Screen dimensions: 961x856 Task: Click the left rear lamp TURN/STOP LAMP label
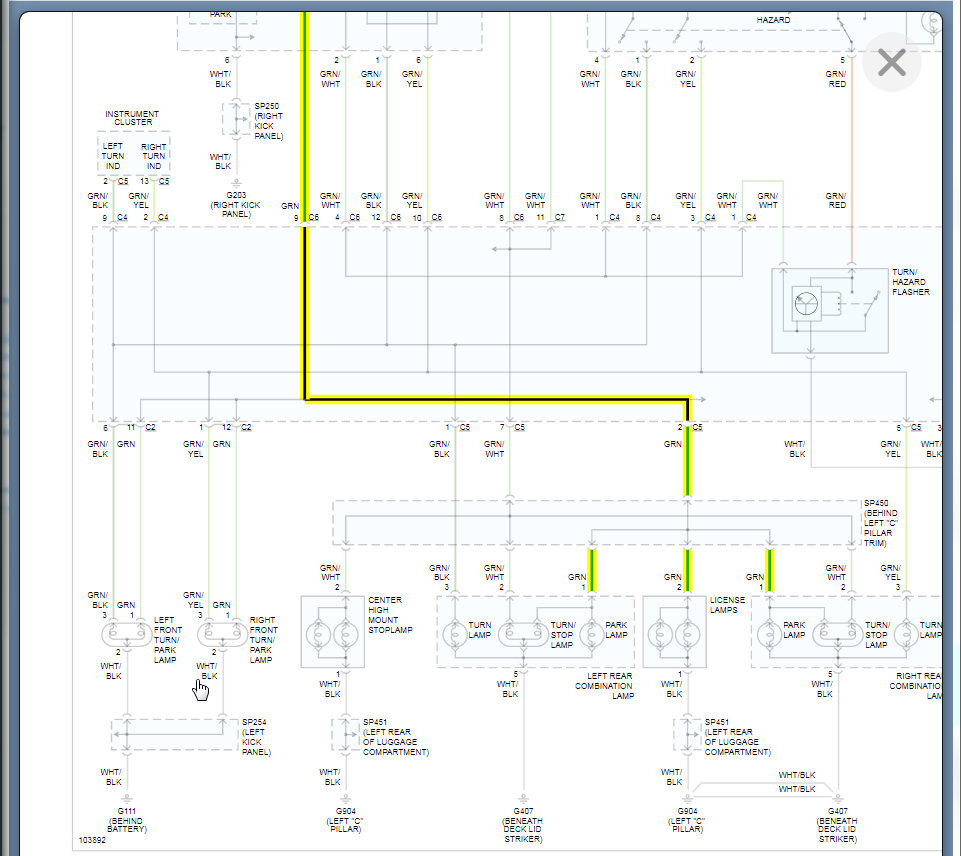coord(562,635)
